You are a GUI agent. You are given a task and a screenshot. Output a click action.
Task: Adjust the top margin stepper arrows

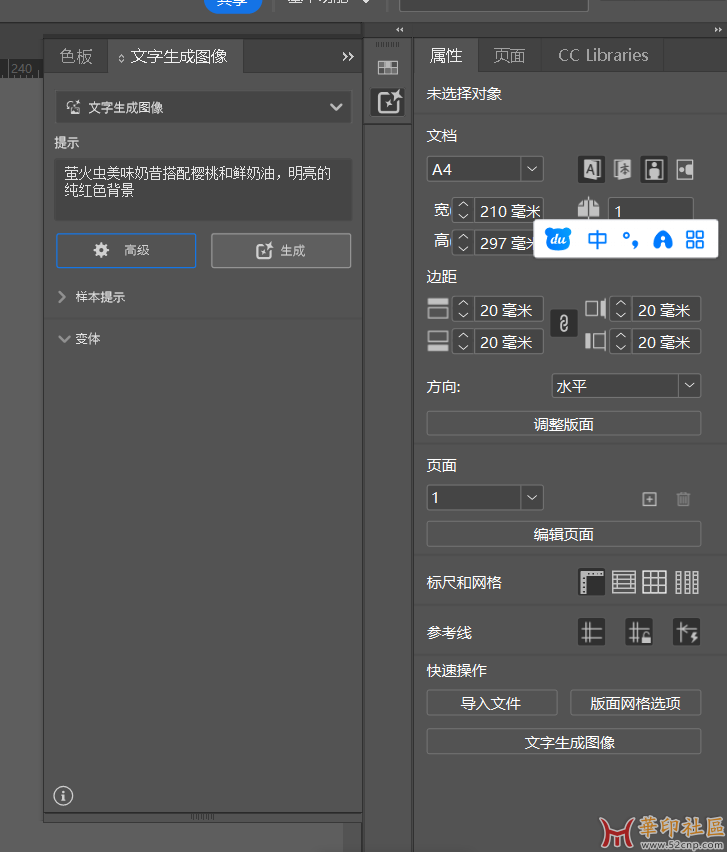(x=463, y=309)
